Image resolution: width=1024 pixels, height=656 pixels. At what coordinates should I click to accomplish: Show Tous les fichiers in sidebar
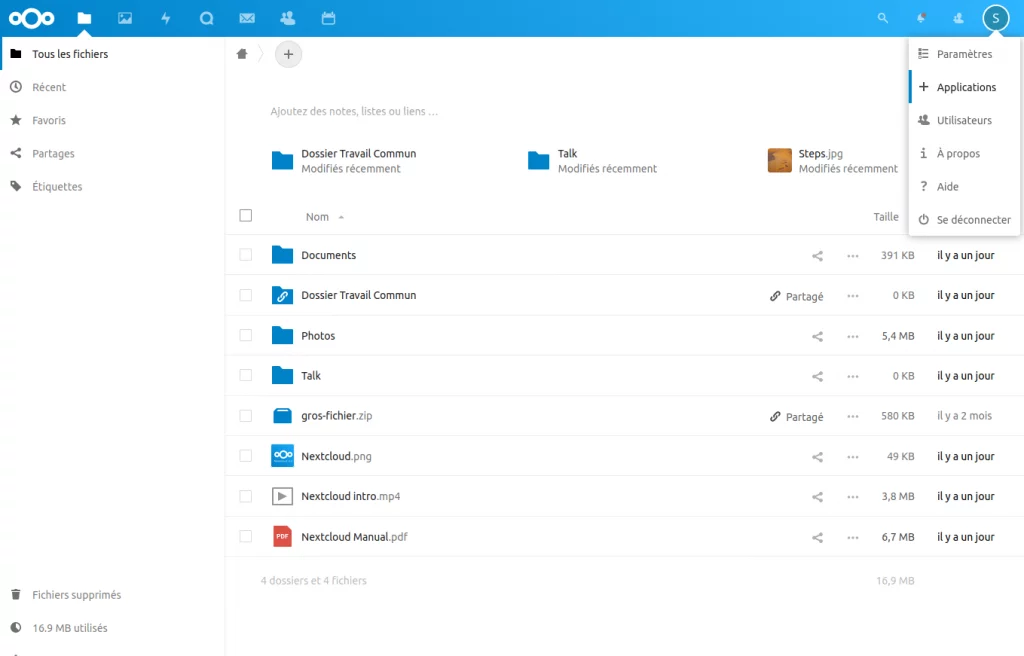click(112, 54)
